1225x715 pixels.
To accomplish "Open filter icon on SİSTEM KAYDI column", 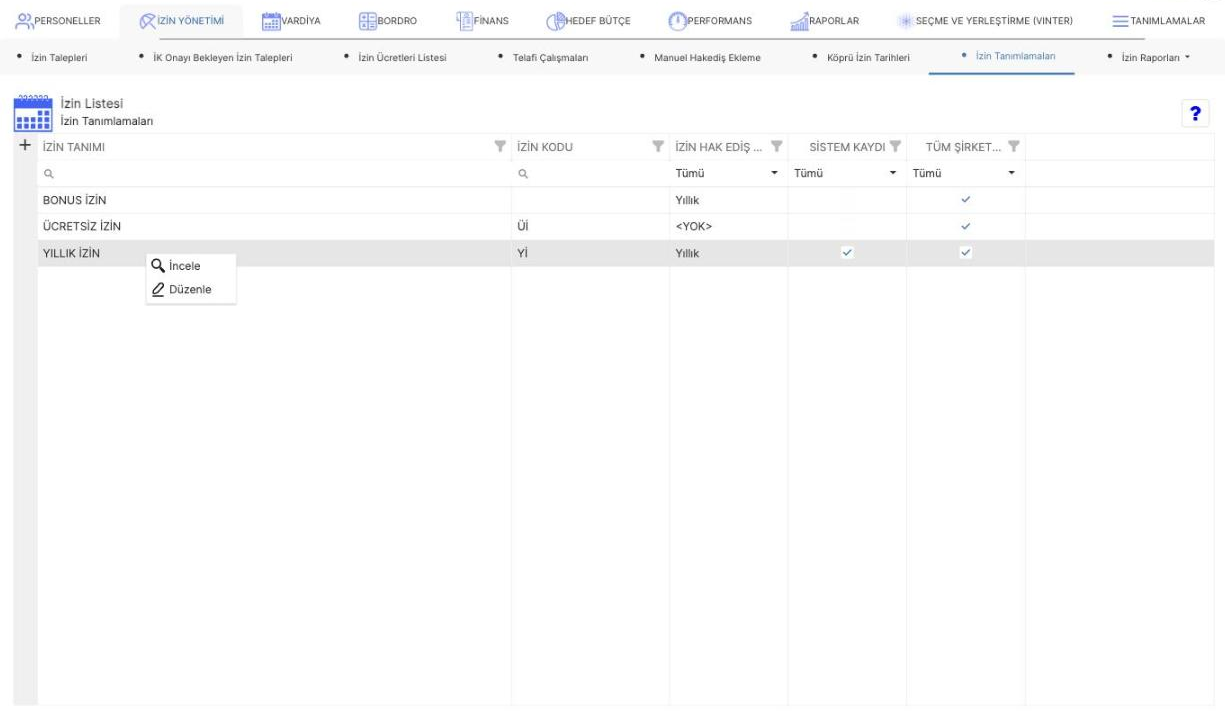I will pos(895,148).
